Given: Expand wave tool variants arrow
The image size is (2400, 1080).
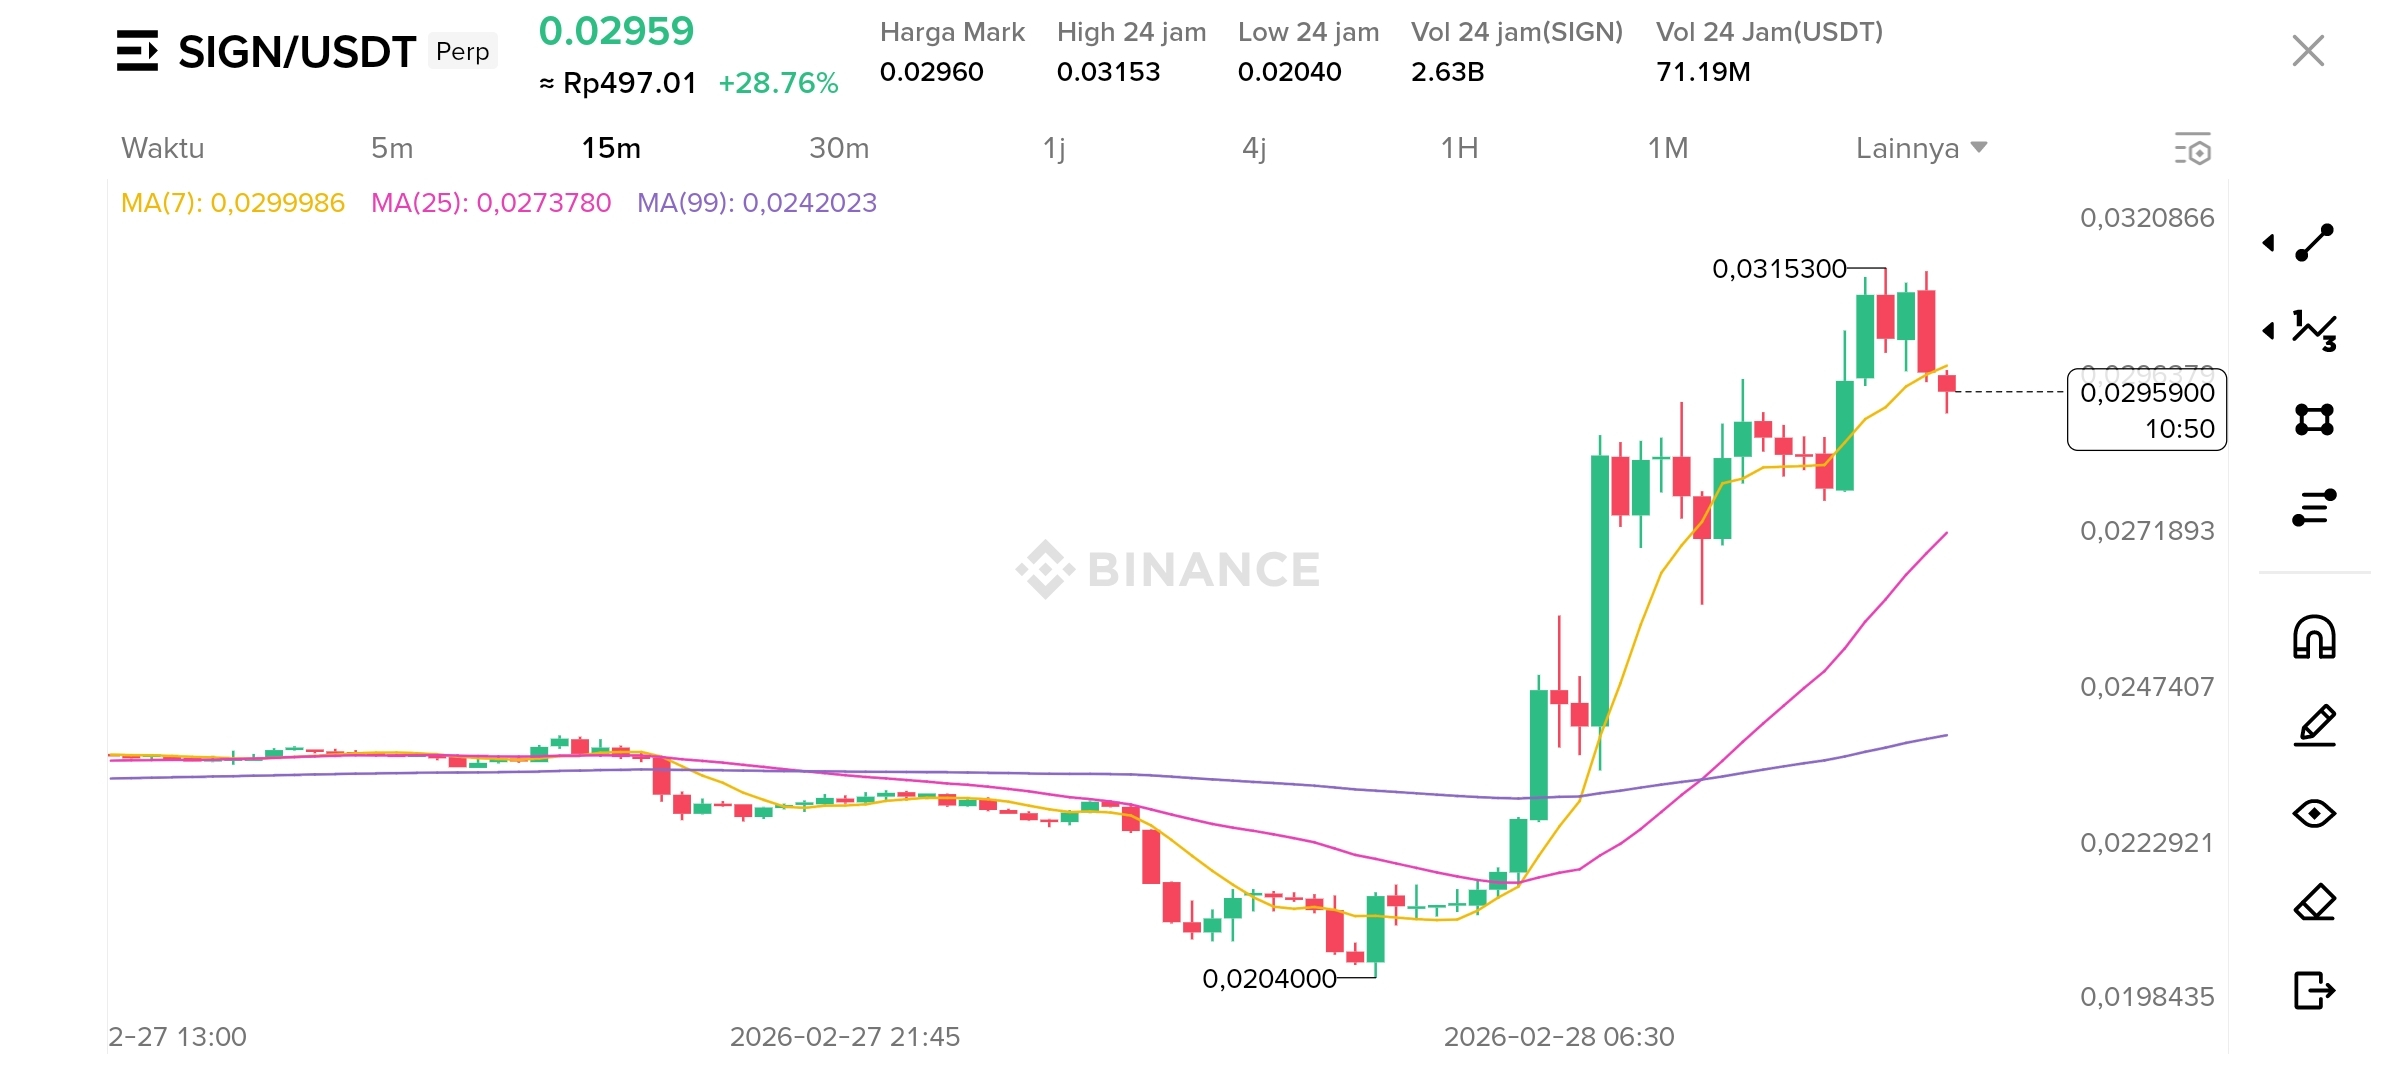Looking at the screenshot, I should [x=2269, y=330].
